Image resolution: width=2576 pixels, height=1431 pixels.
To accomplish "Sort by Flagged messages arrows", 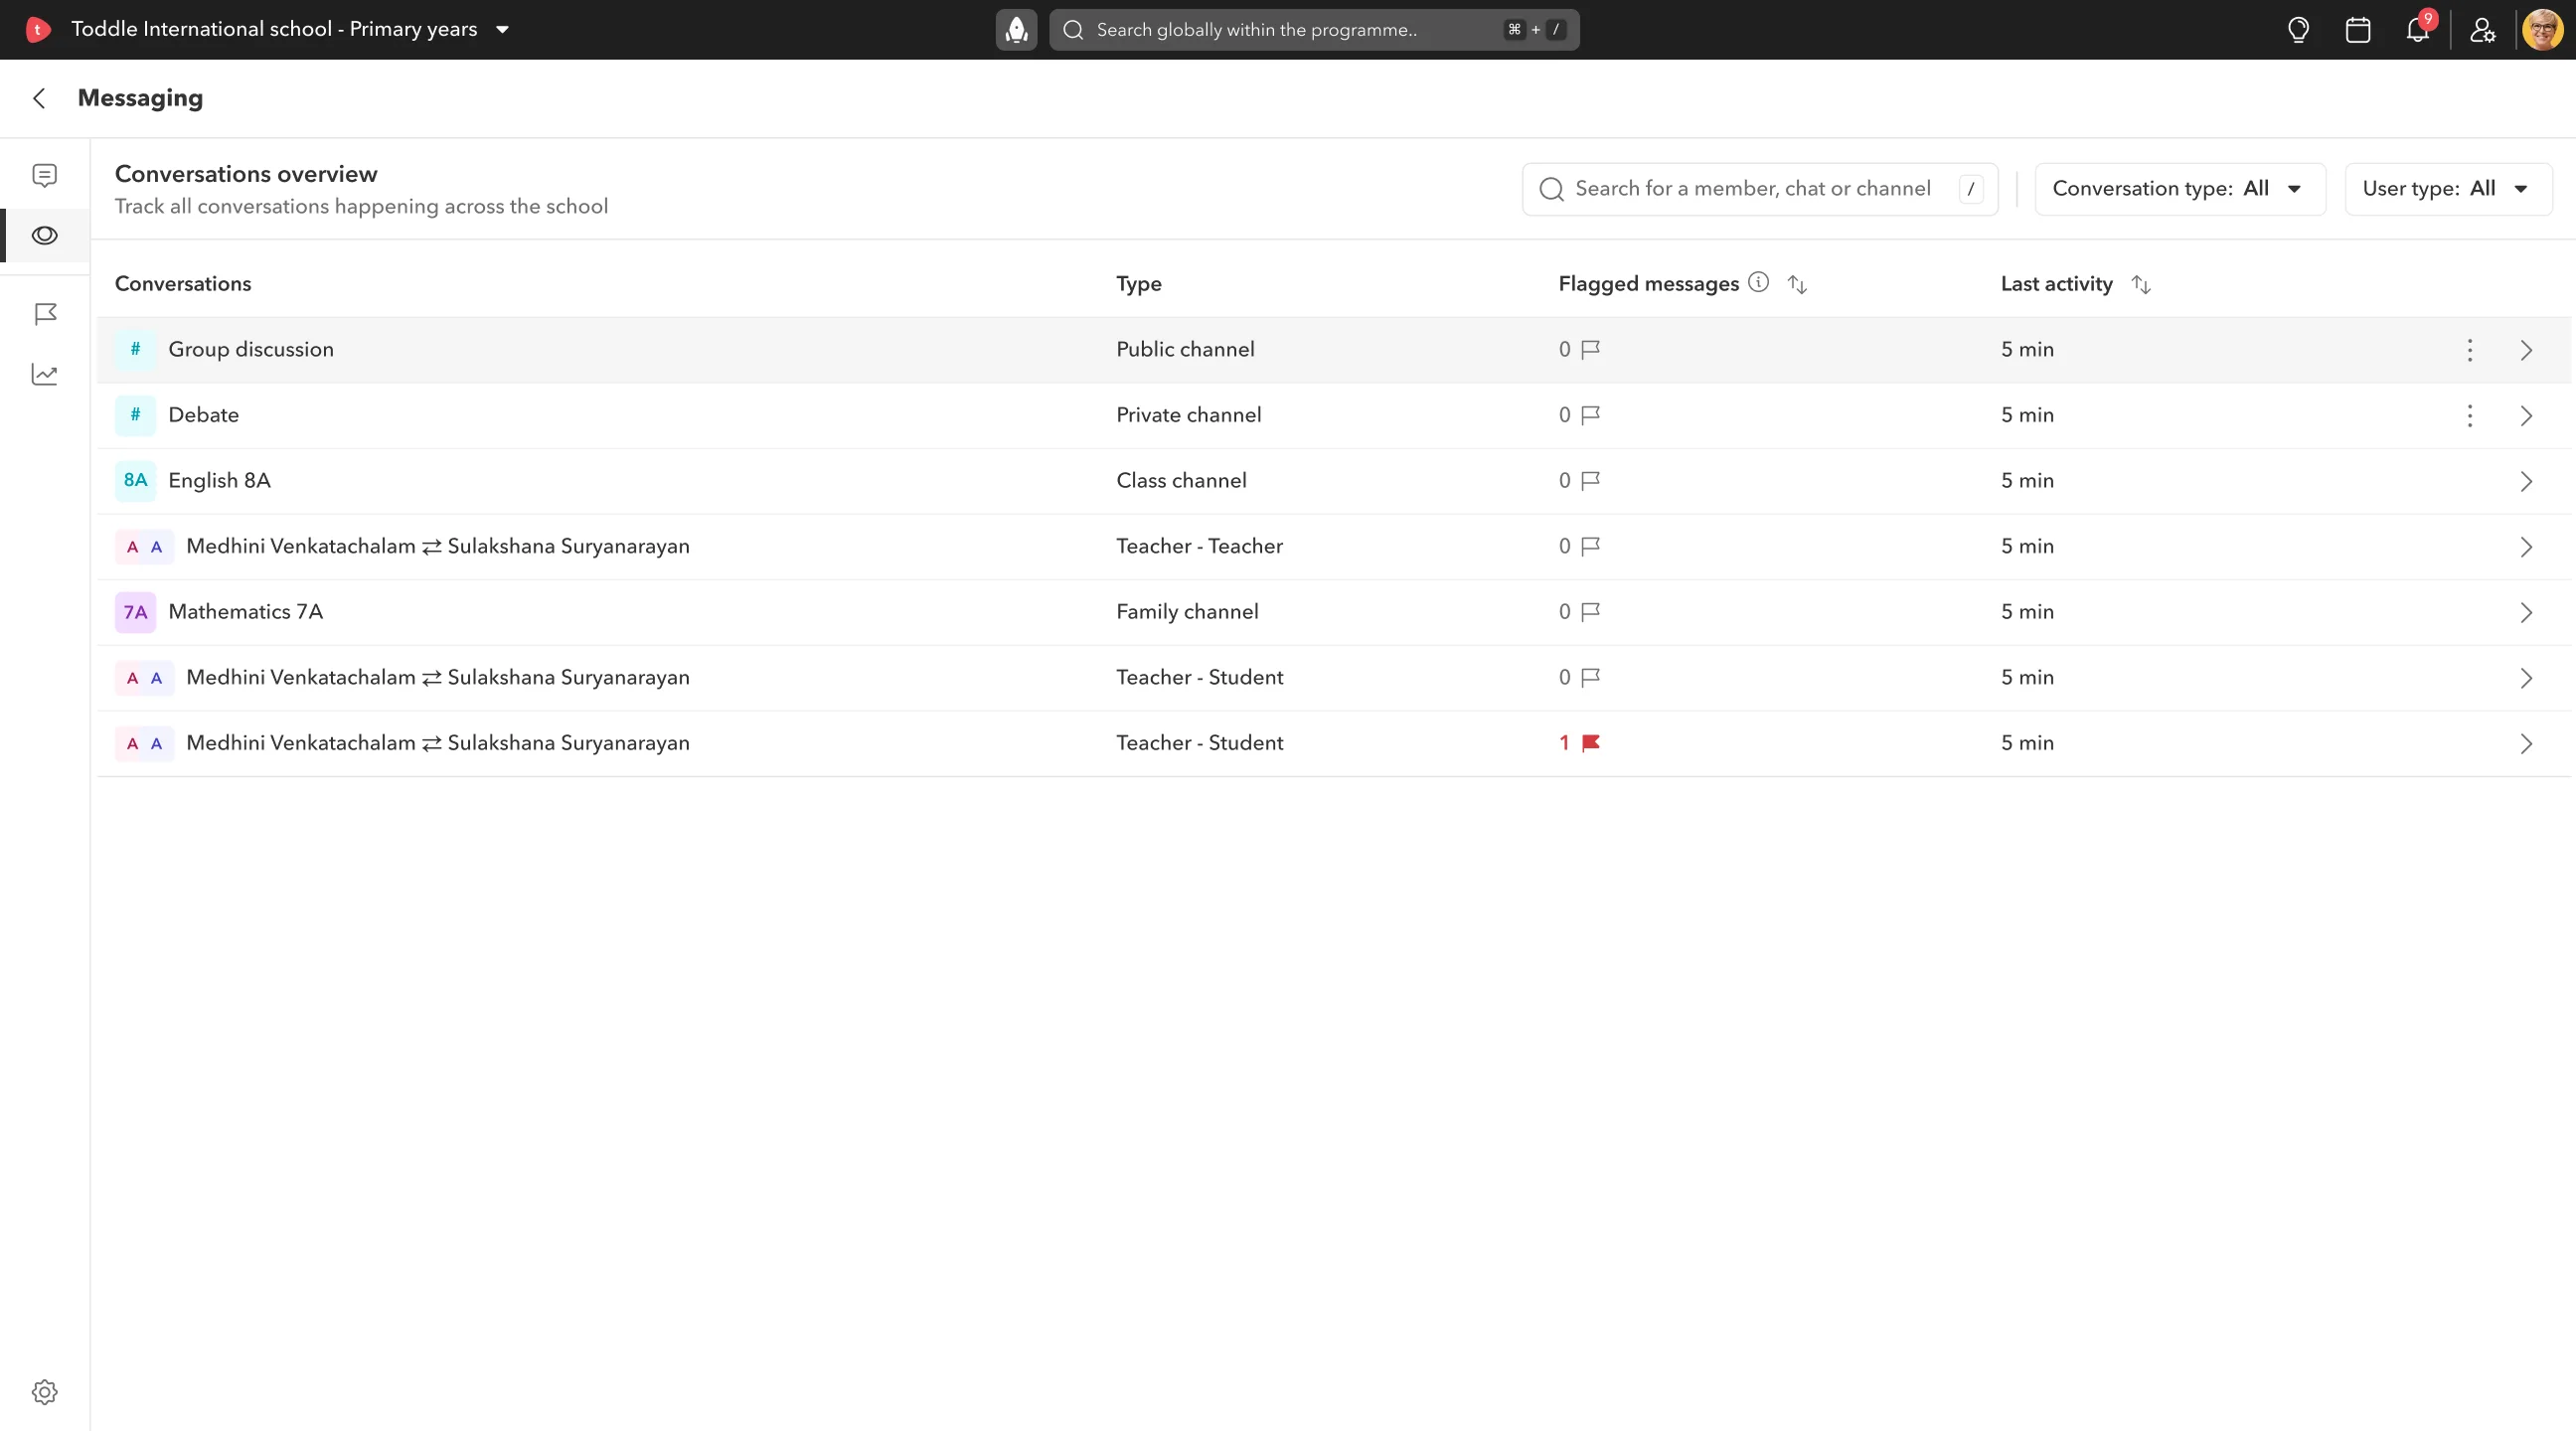I will [x=1797, y=284].
